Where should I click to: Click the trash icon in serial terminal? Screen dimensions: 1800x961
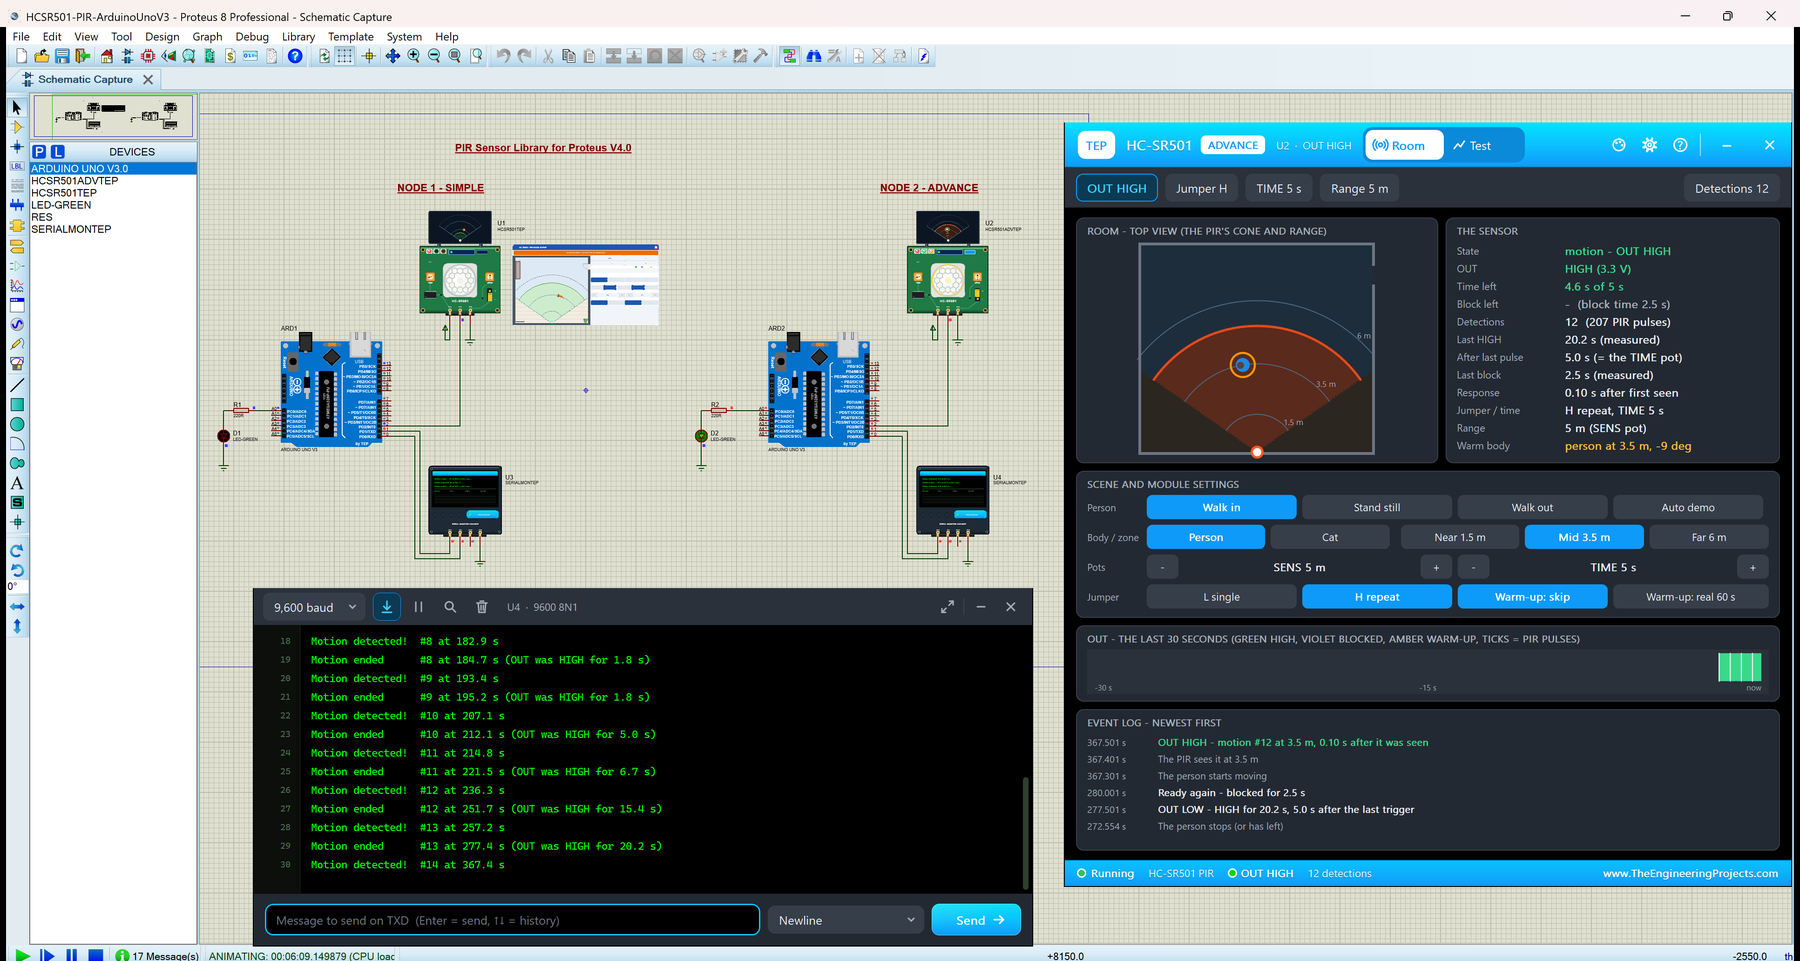click(482, 607)
